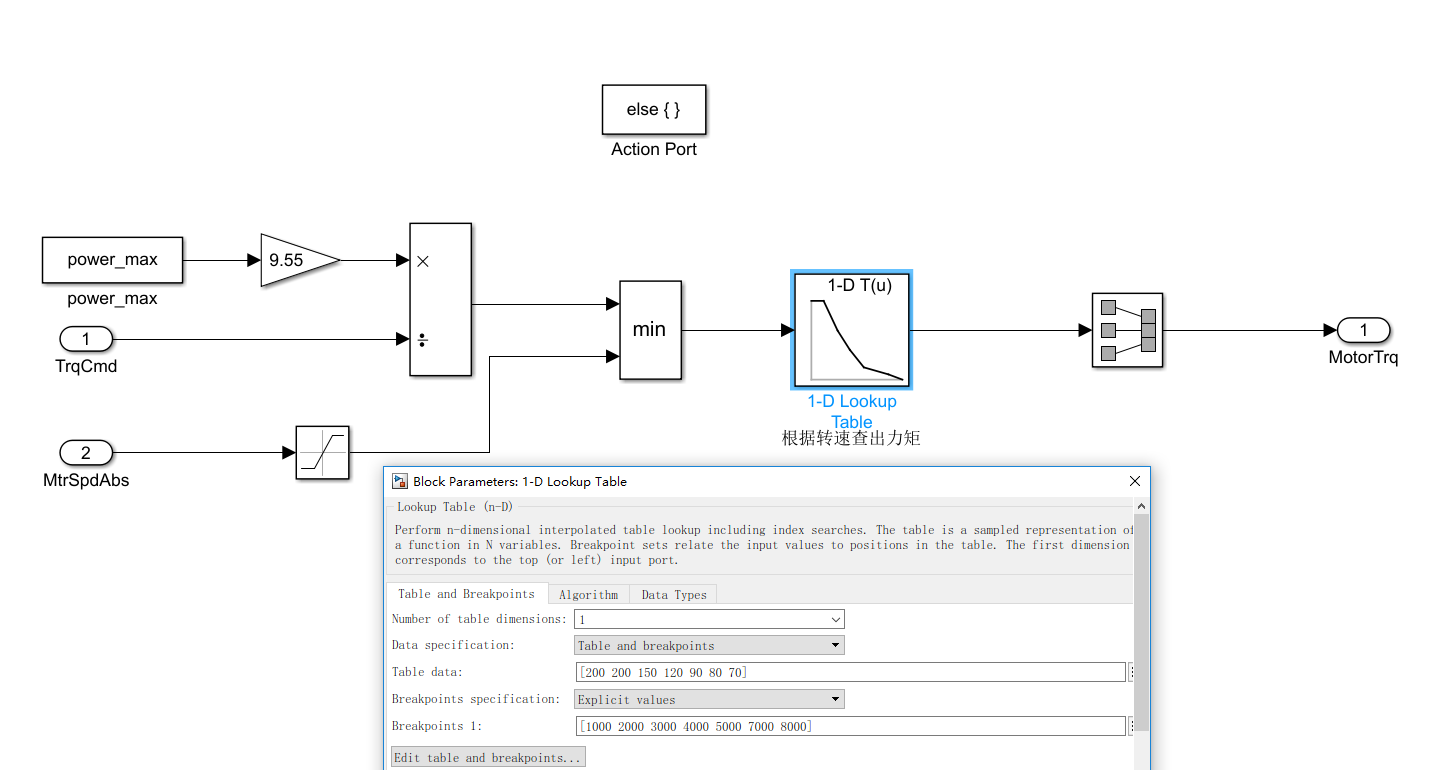Click the Breakpoints 1 input field
The width and height of the screenshot is (1450, 770).
pos(851,726)
